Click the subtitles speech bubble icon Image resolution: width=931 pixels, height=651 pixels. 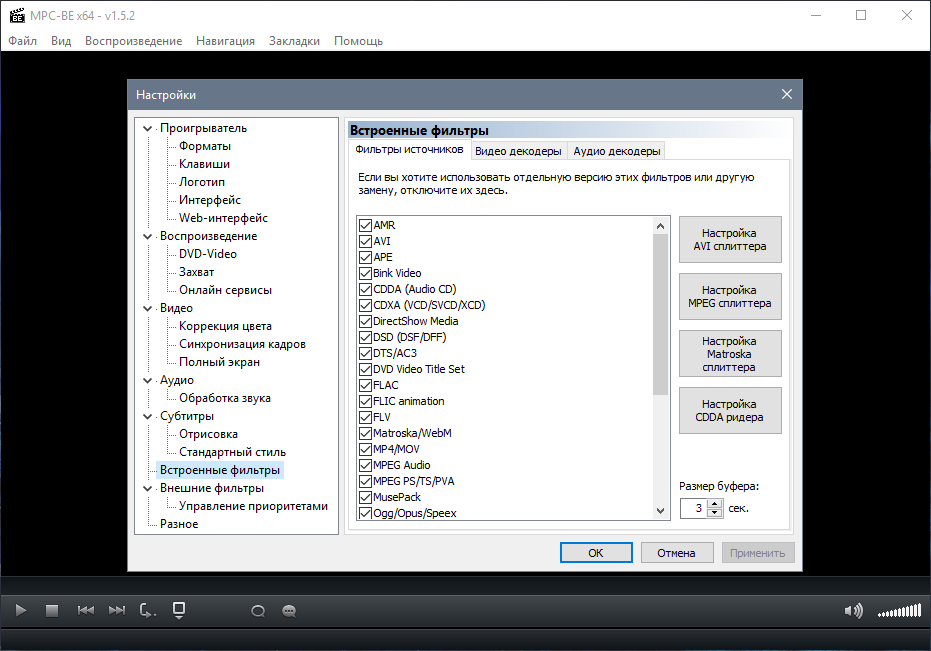tap(289, 610)
